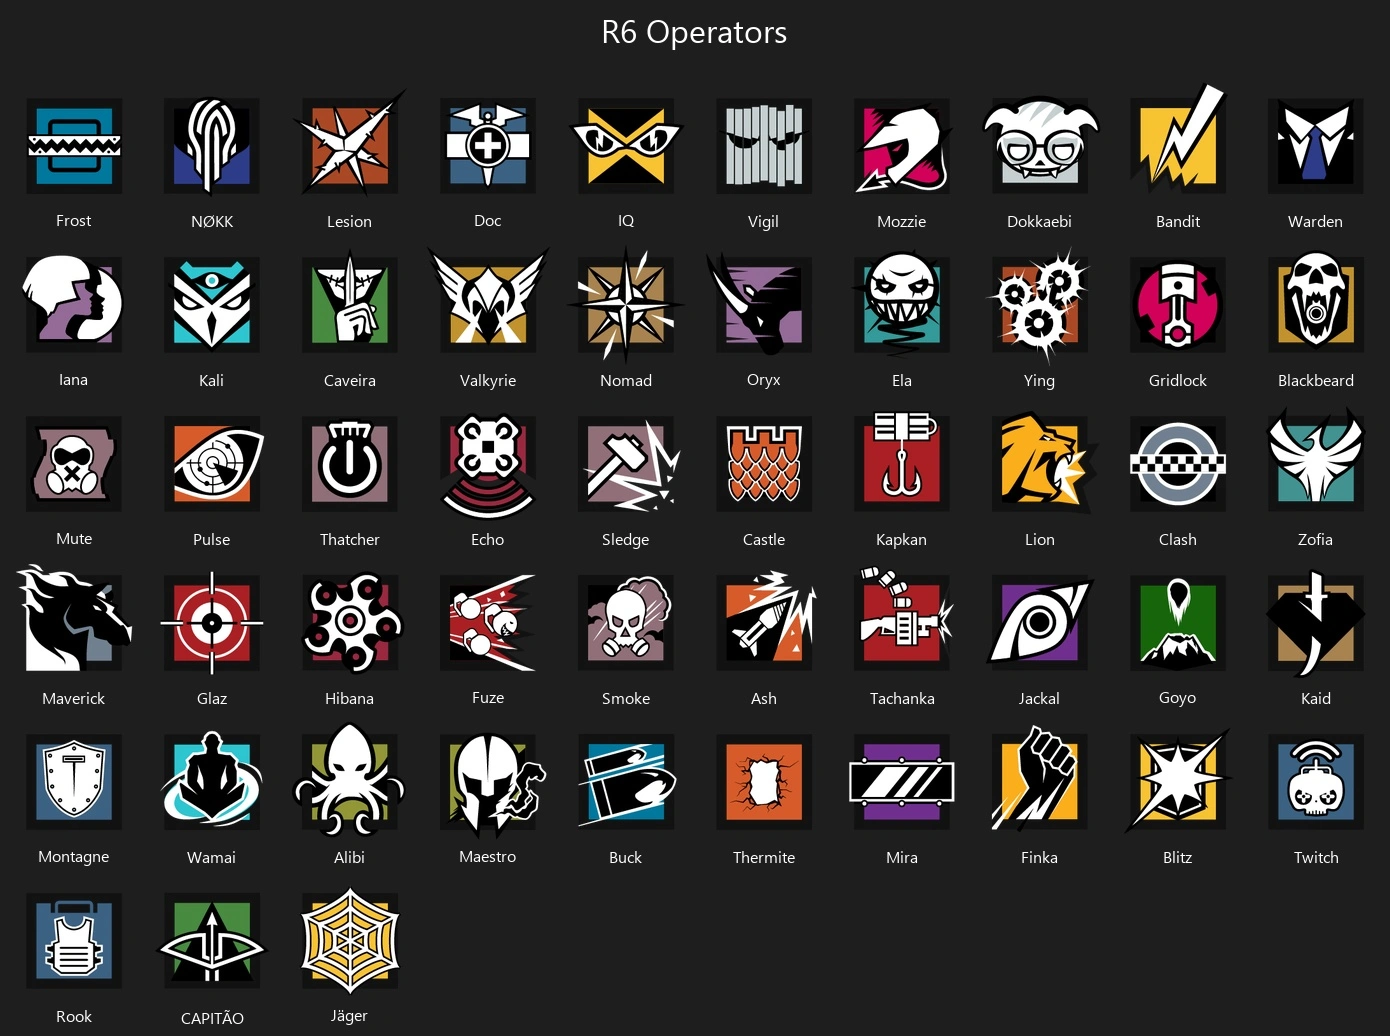Choose the Jäger spider web icon
Screen dimensions: 1390x1036
350,941
